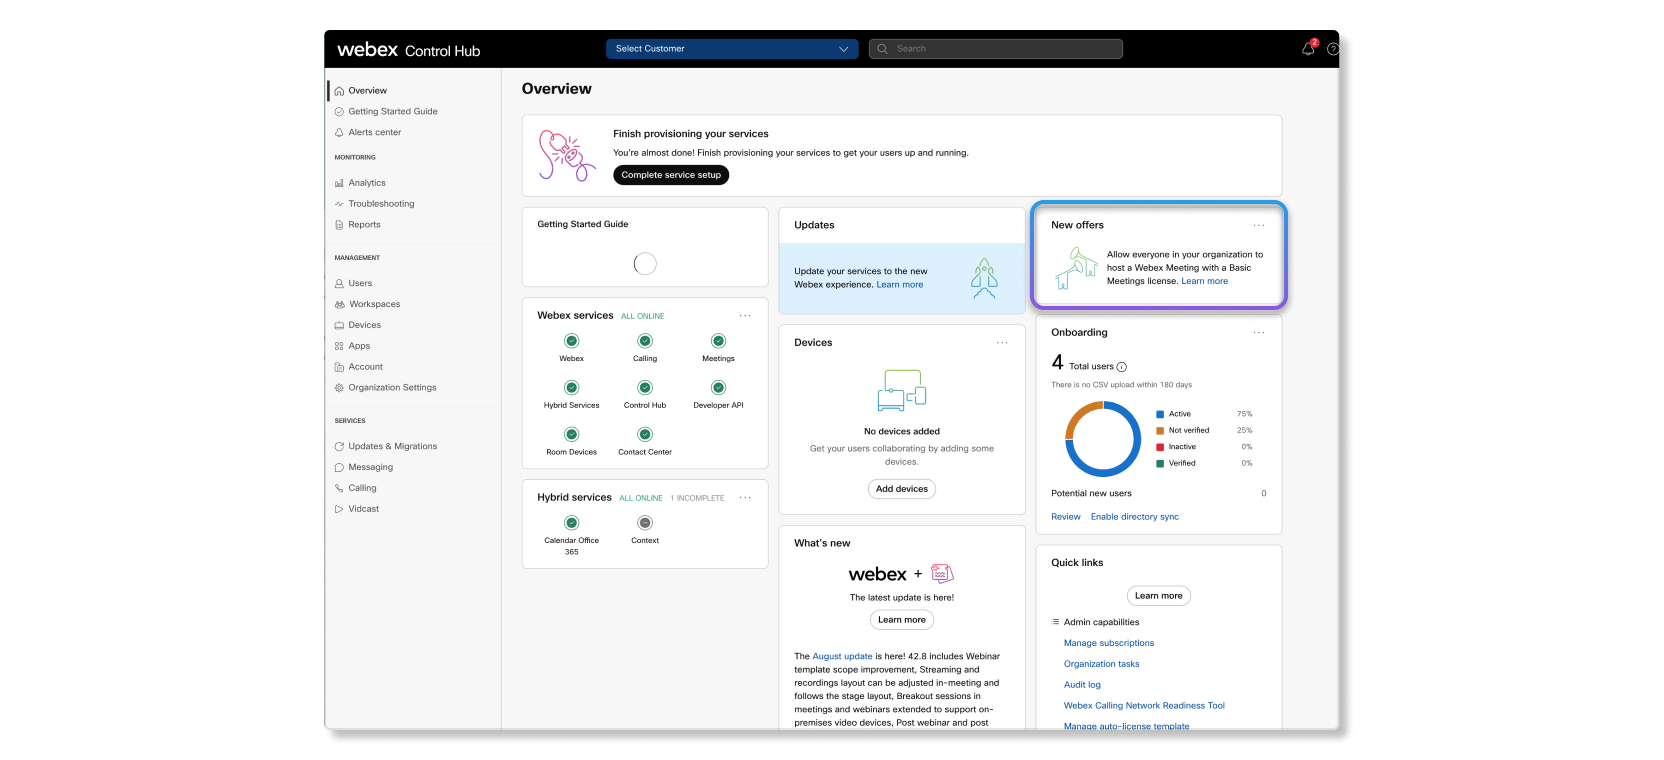Click the Room Devices status icon
The image size is (1664, 760).
[x=572, y=434]
